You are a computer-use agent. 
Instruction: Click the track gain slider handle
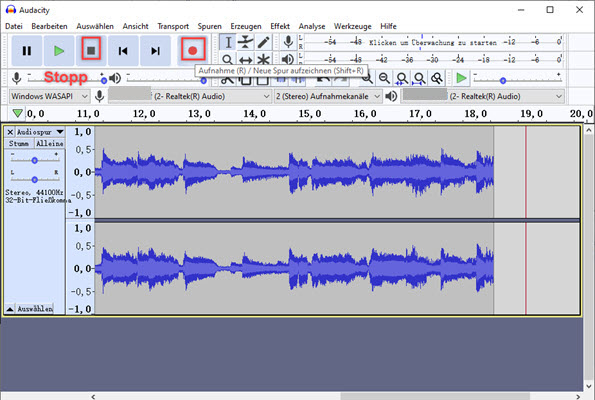point(35,161)
